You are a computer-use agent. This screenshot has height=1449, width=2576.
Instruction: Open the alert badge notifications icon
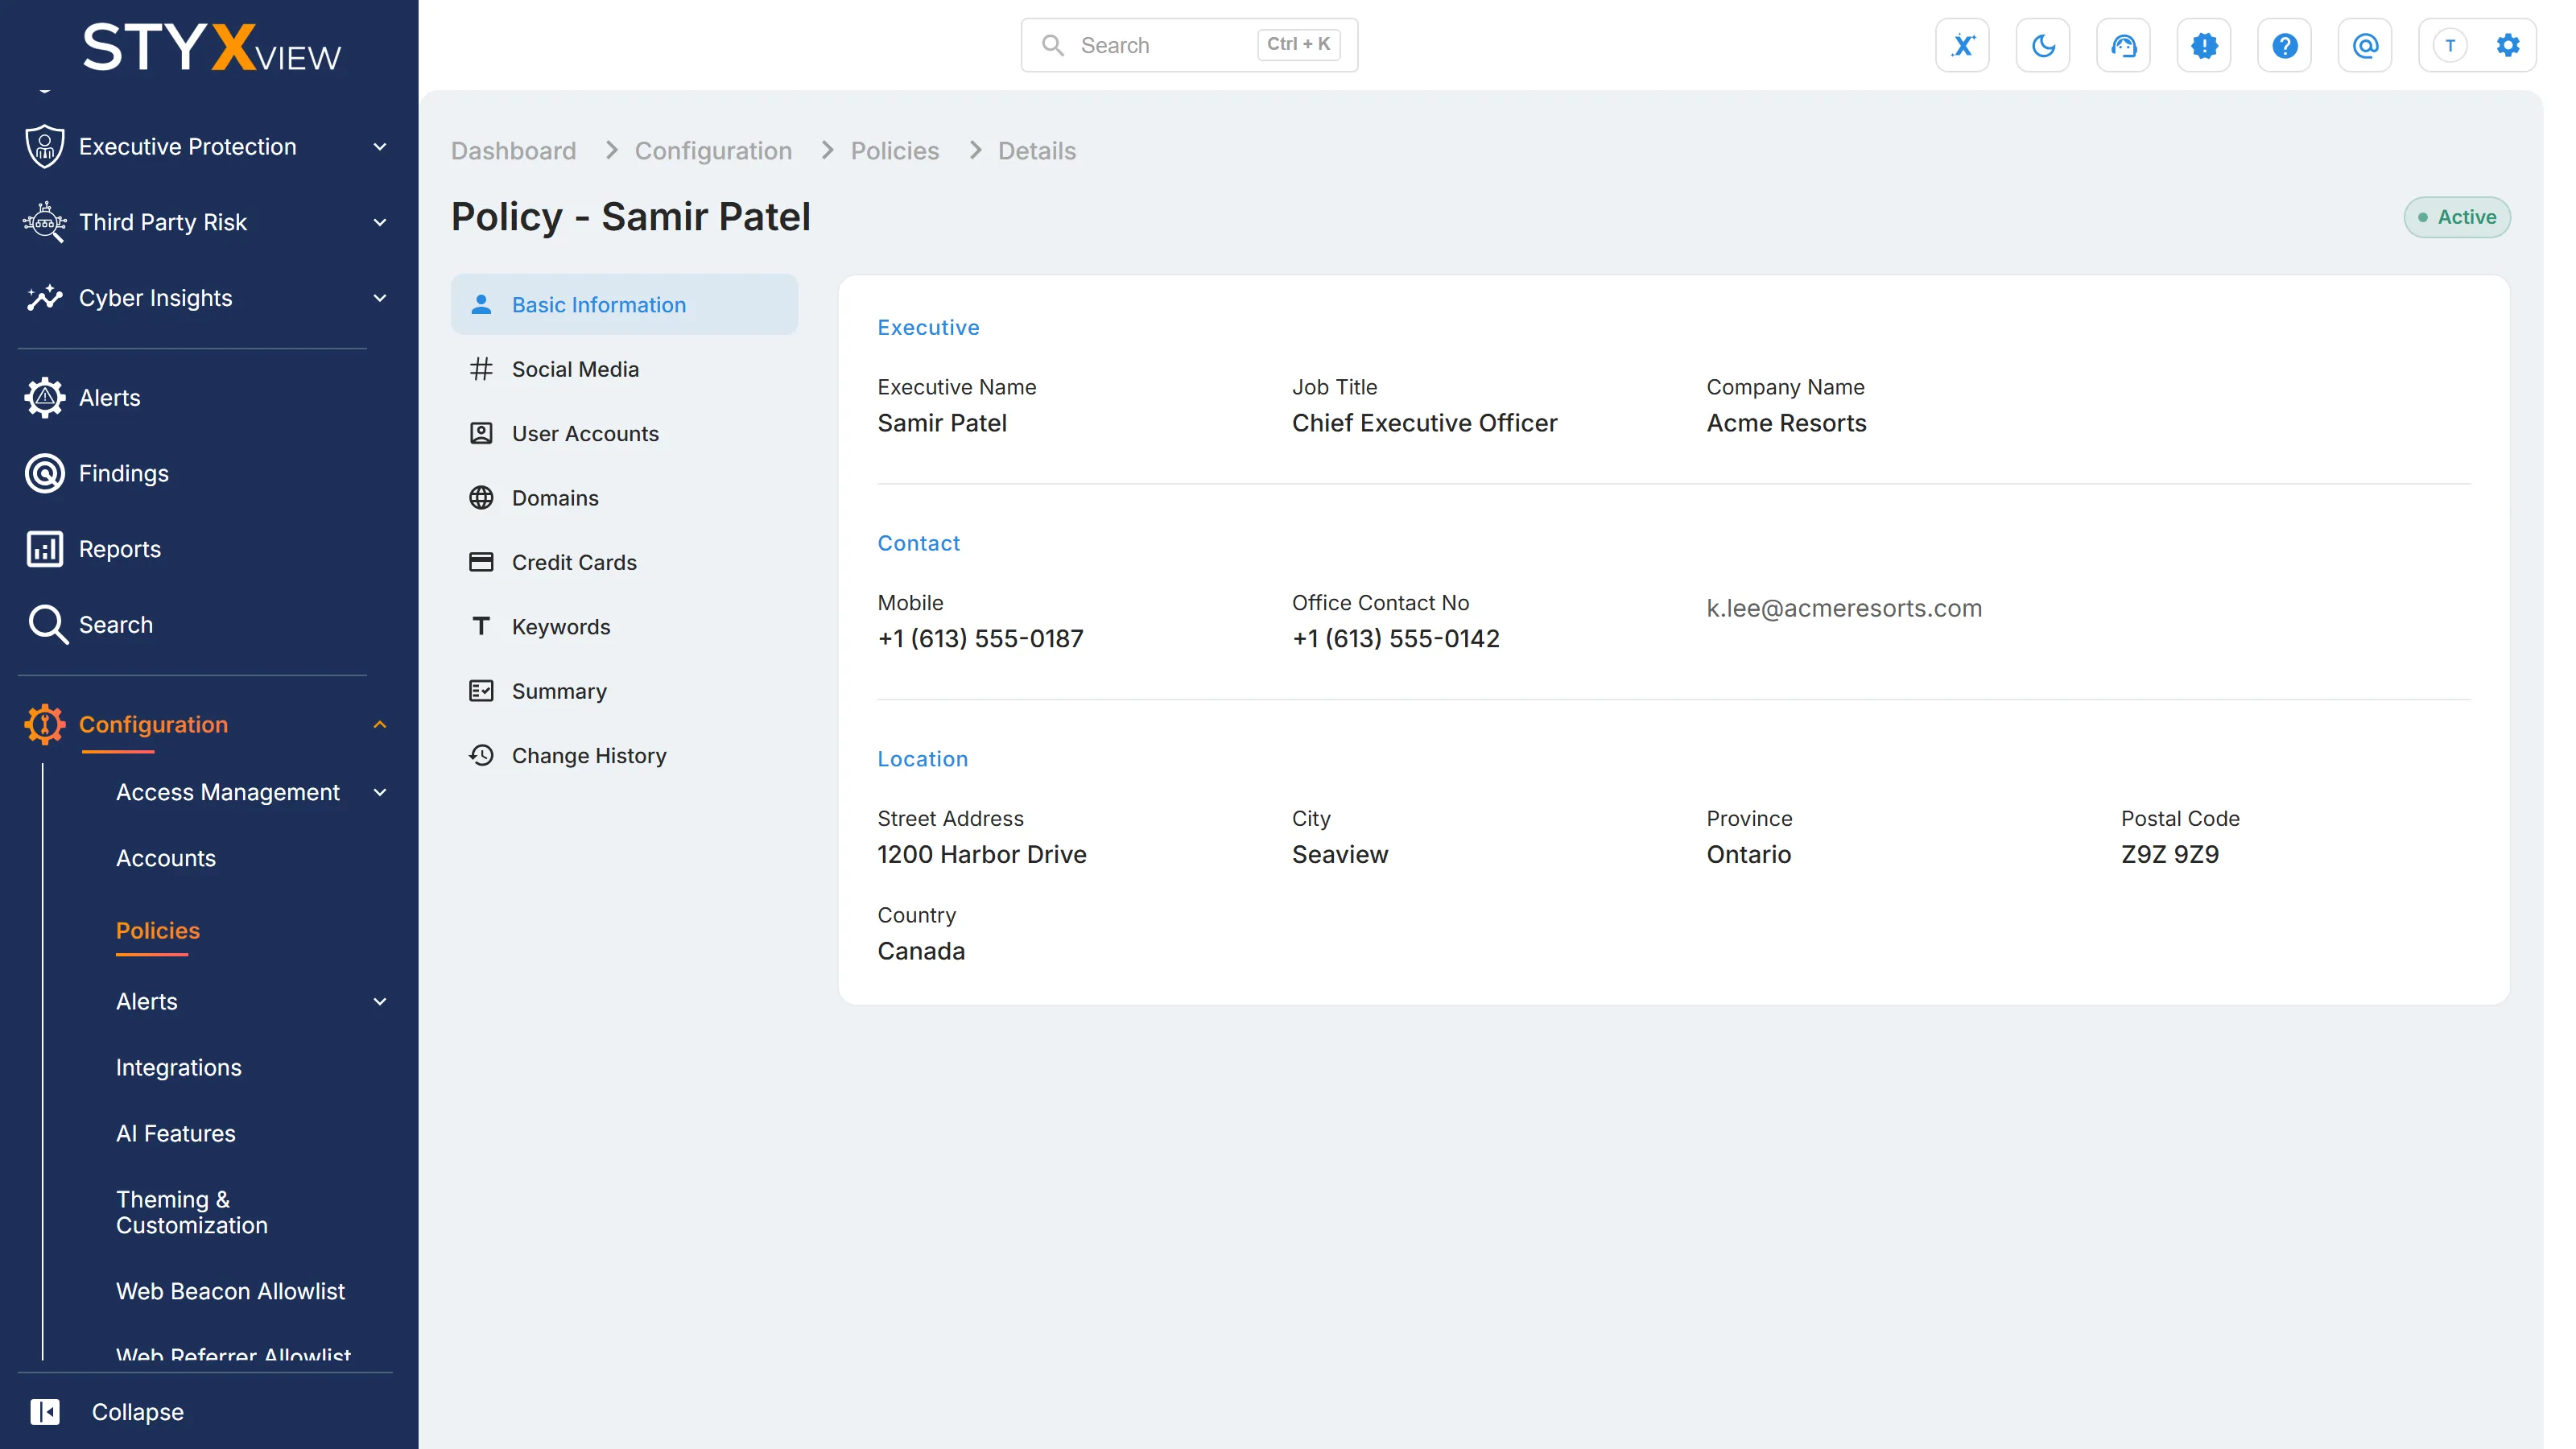pyautogui.click(x=2204, y=45)
